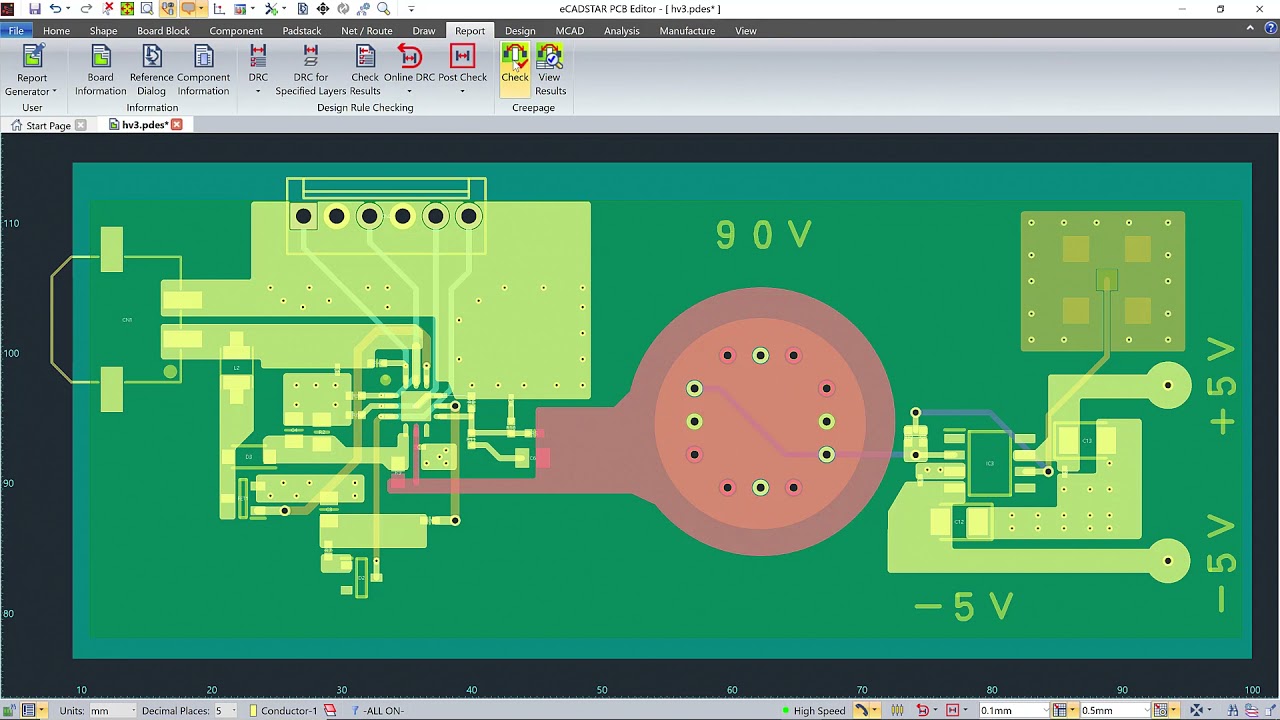Click the binoculars find icon in status bar
Screen dimensions: 1280x720
[1235, 710]
